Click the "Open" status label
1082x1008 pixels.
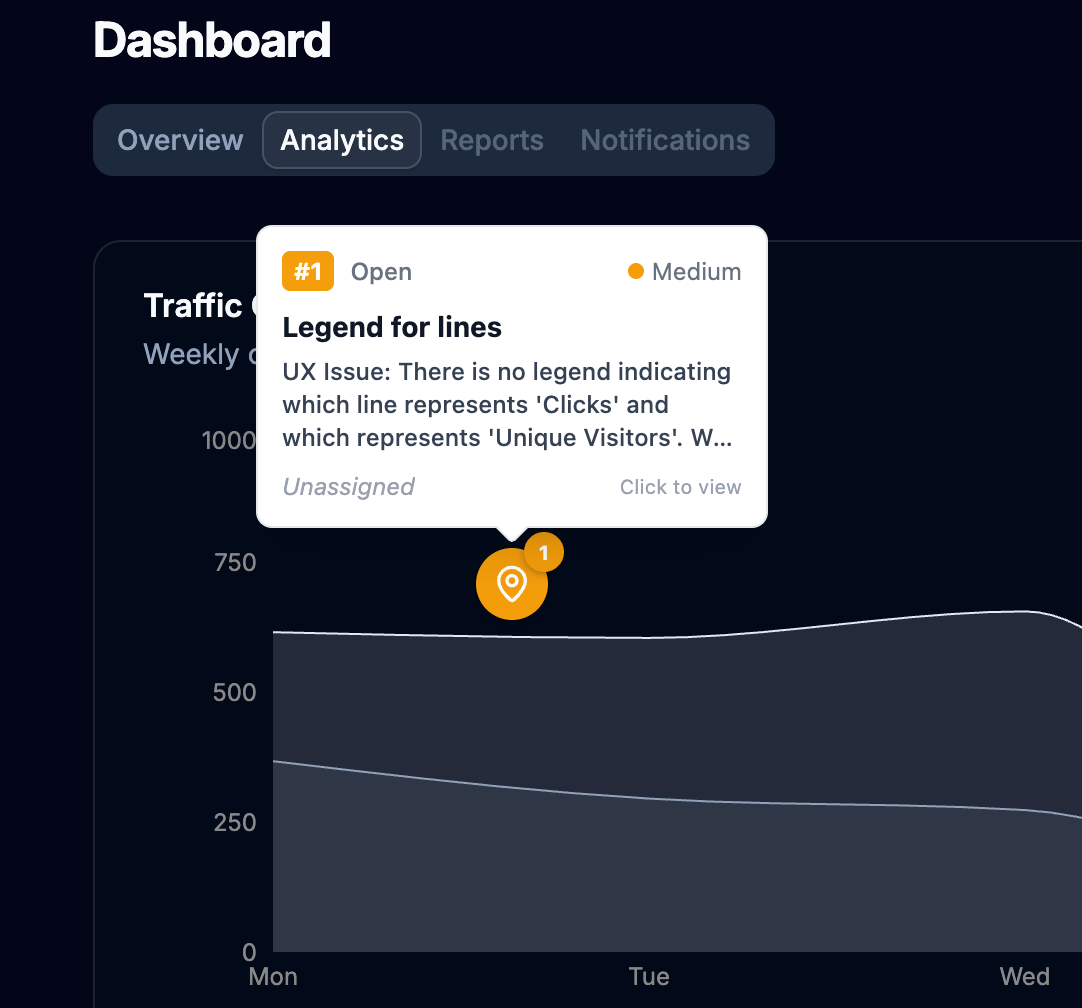[381, 271]
